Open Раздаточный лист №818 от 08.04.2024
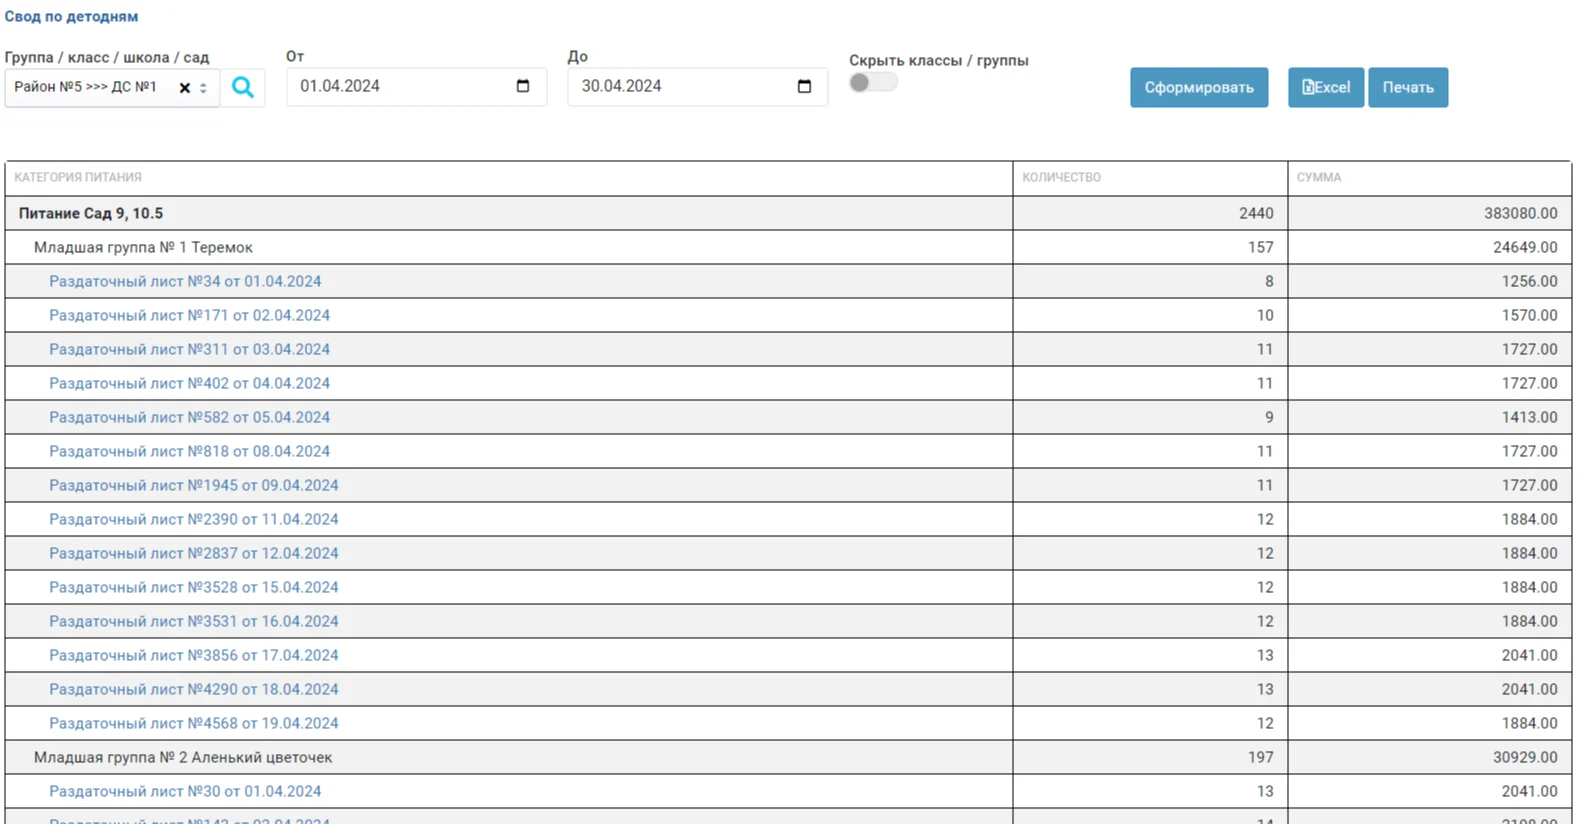This screenshot has height=824, width=1581. point(189,452)
